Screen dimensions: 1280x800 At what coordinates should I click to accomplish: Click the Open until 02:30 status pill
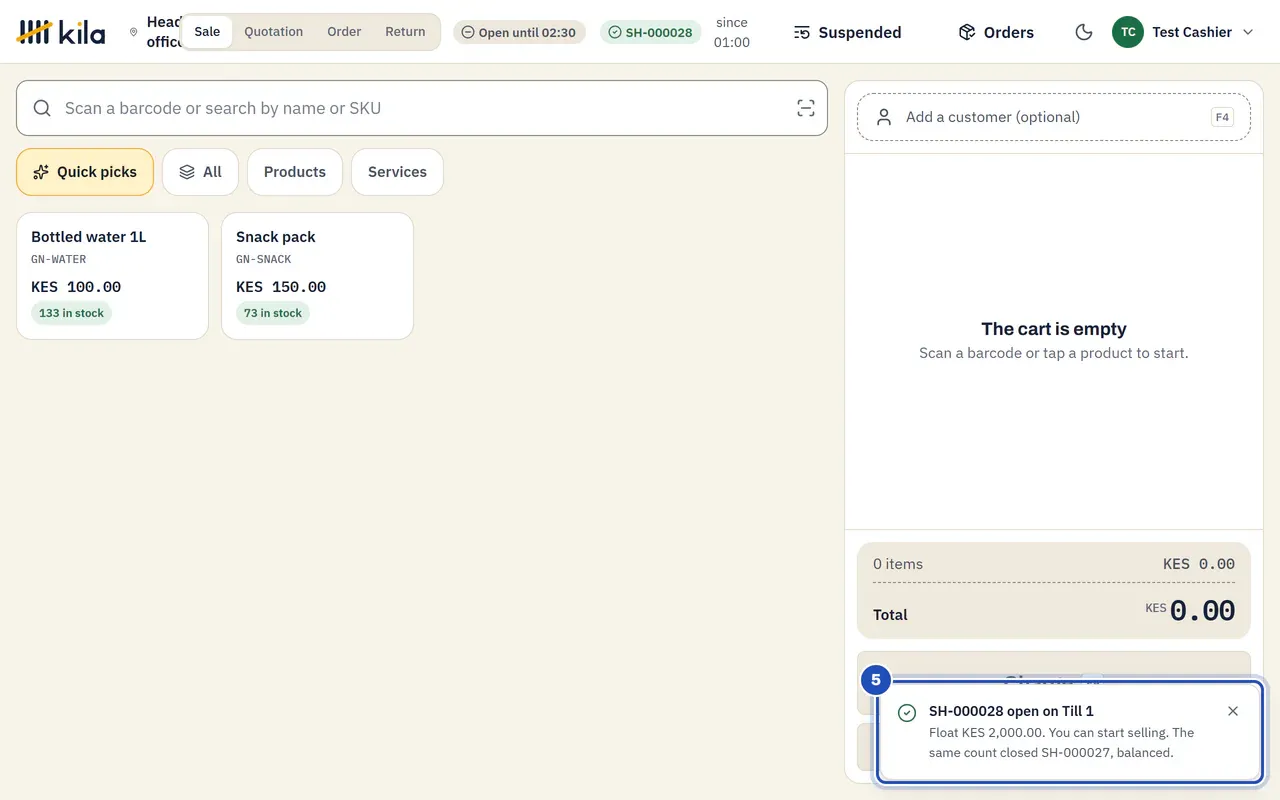[519, 32]
